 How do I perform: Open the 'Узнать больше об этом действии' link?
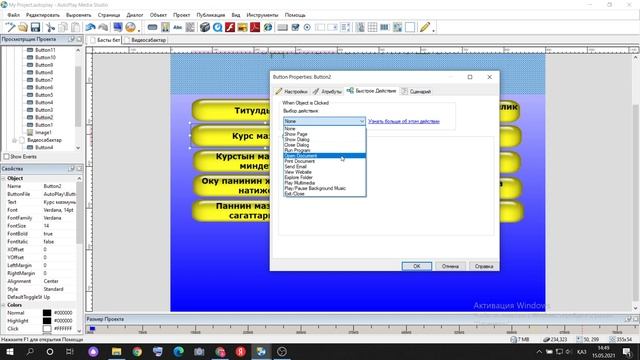pos(404,121)
